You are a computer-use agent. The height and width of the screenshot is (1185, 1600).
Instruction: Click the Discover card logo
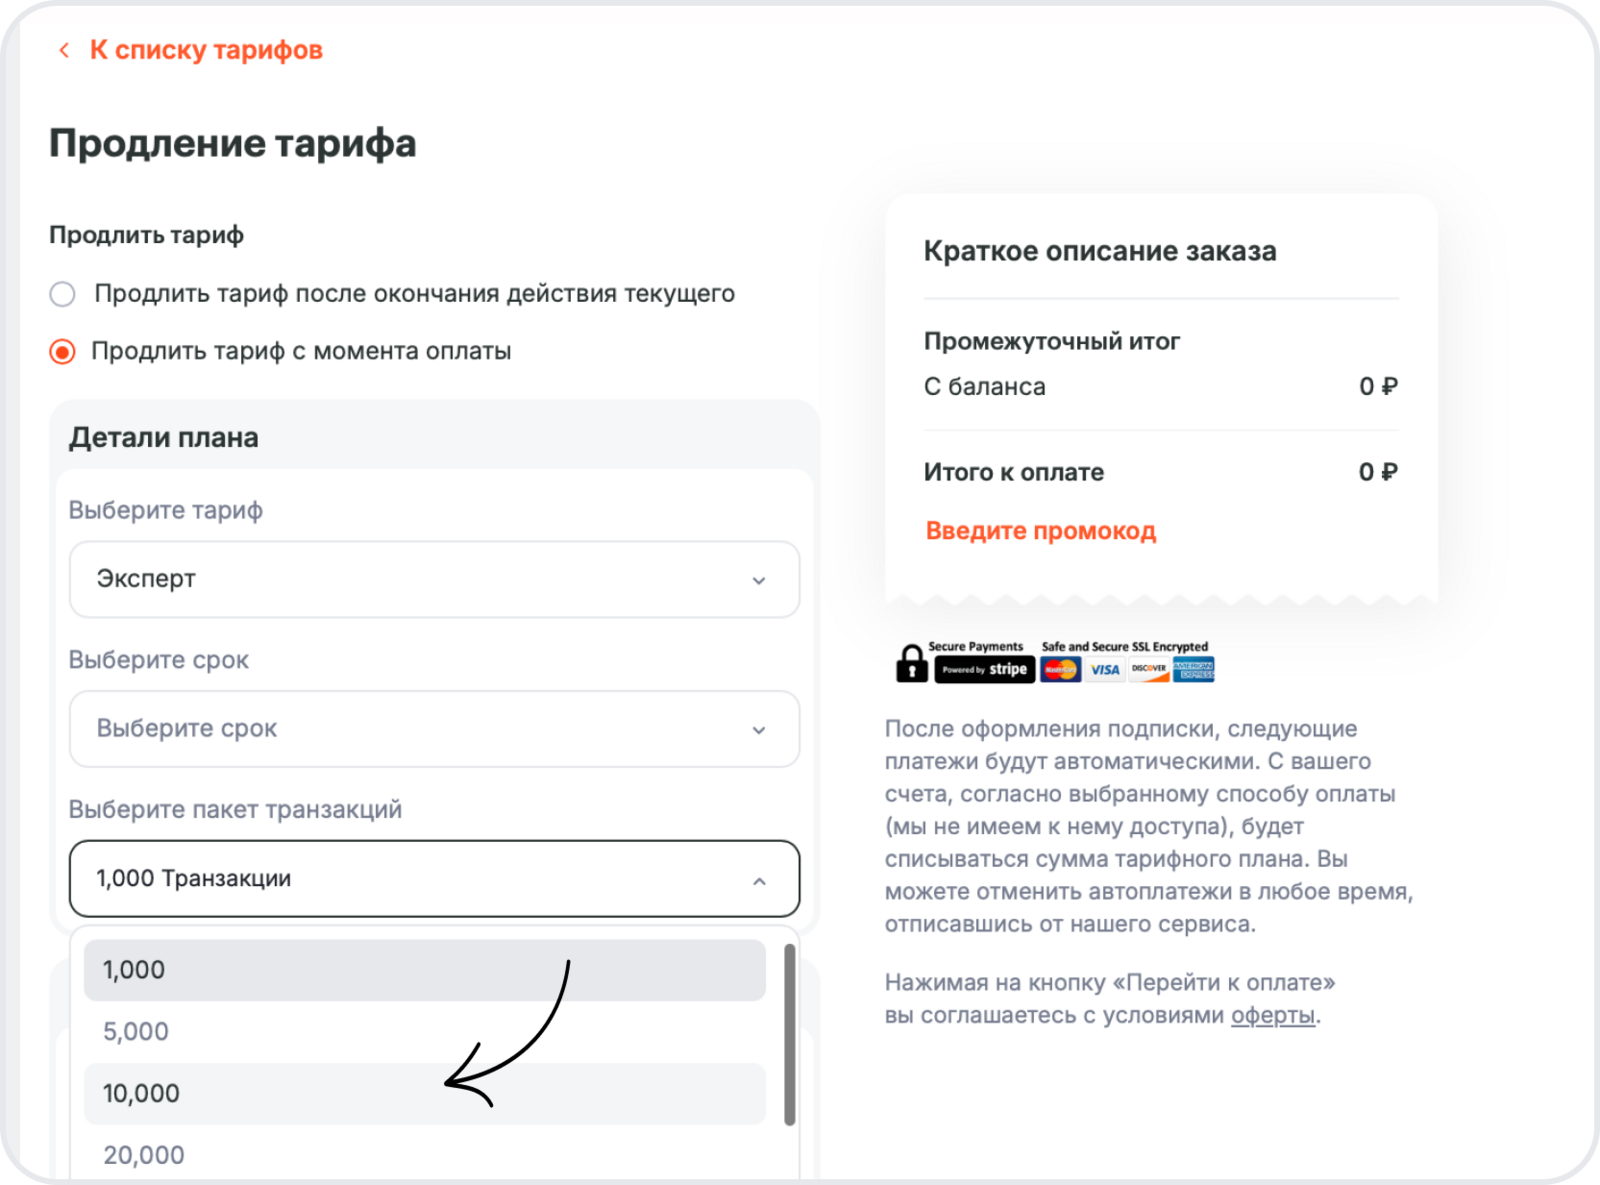pos(1149,669)
